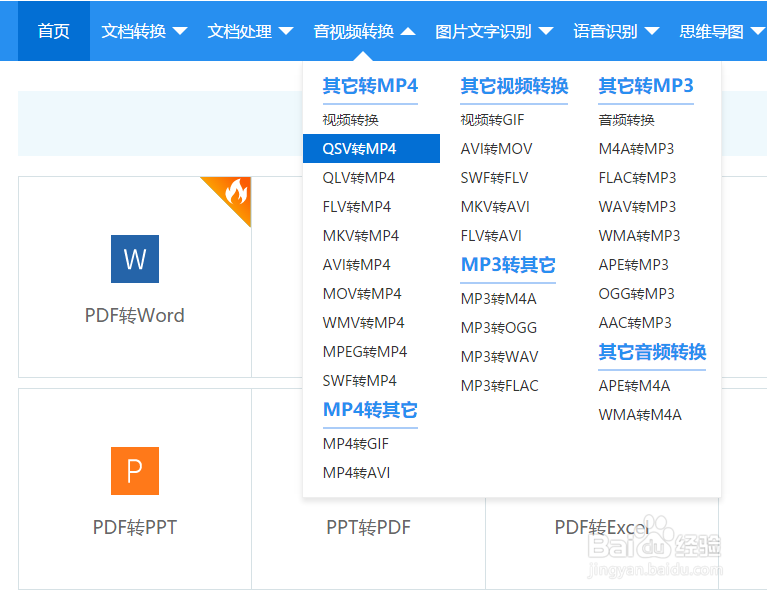
Task: Select the MP3转其它 category heading
Action: (x=508, y=265)
